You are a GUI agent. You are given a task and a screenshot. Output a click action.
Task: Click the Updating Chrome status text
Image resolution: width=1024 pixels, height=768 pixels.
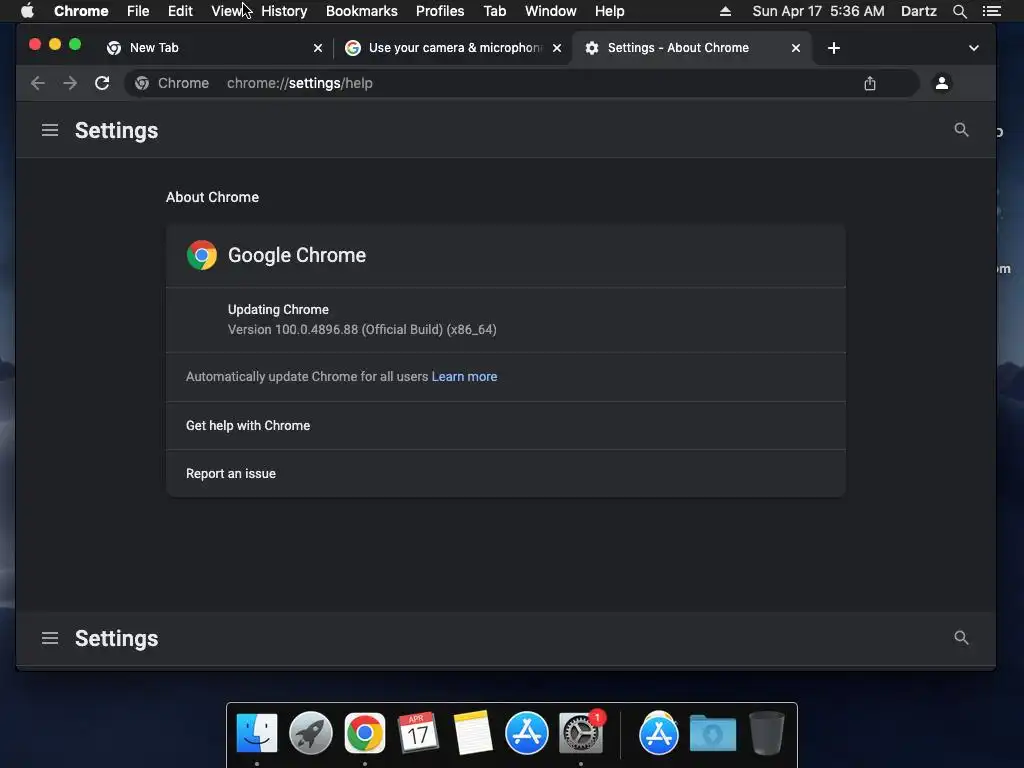(278, 310)
